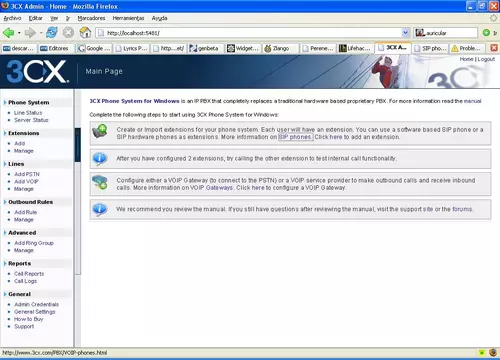Click the info icon beside manual recommendation
Viewport: 500px width, 360px height.
coord(100,209)
